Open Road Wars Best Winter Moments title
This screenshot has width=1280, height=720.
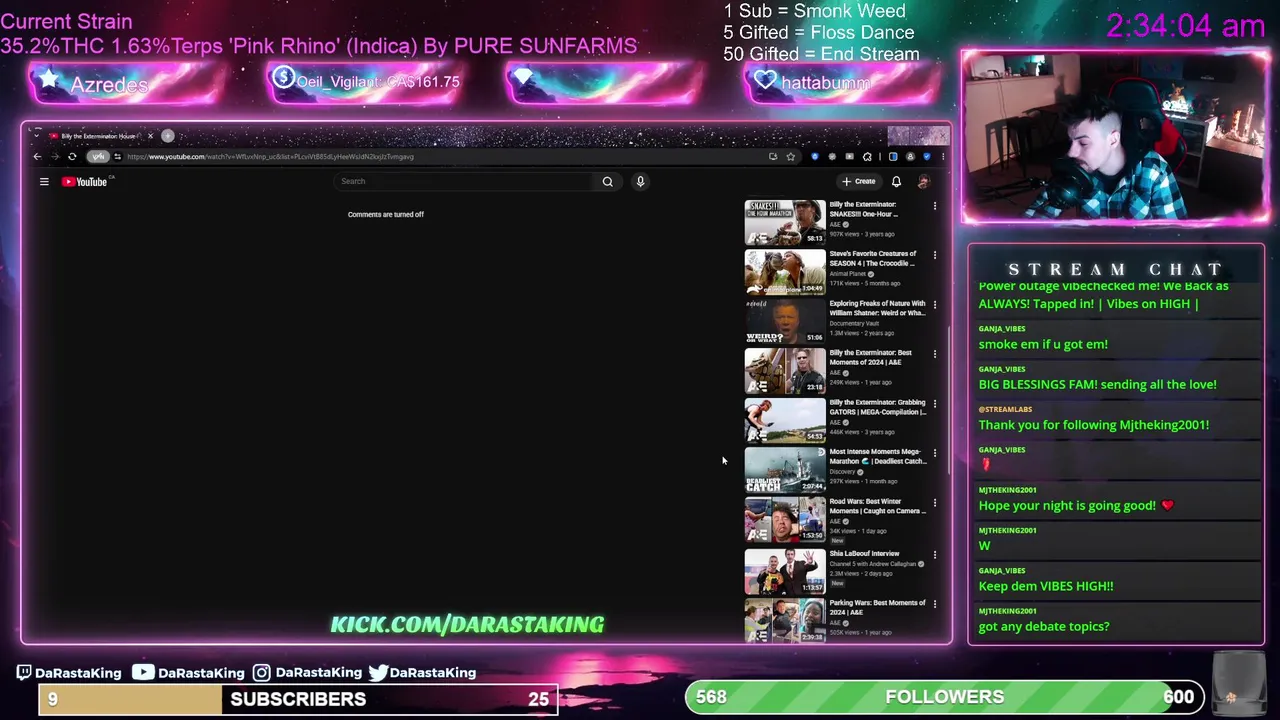pyautogui.click(x=877, y=506)
